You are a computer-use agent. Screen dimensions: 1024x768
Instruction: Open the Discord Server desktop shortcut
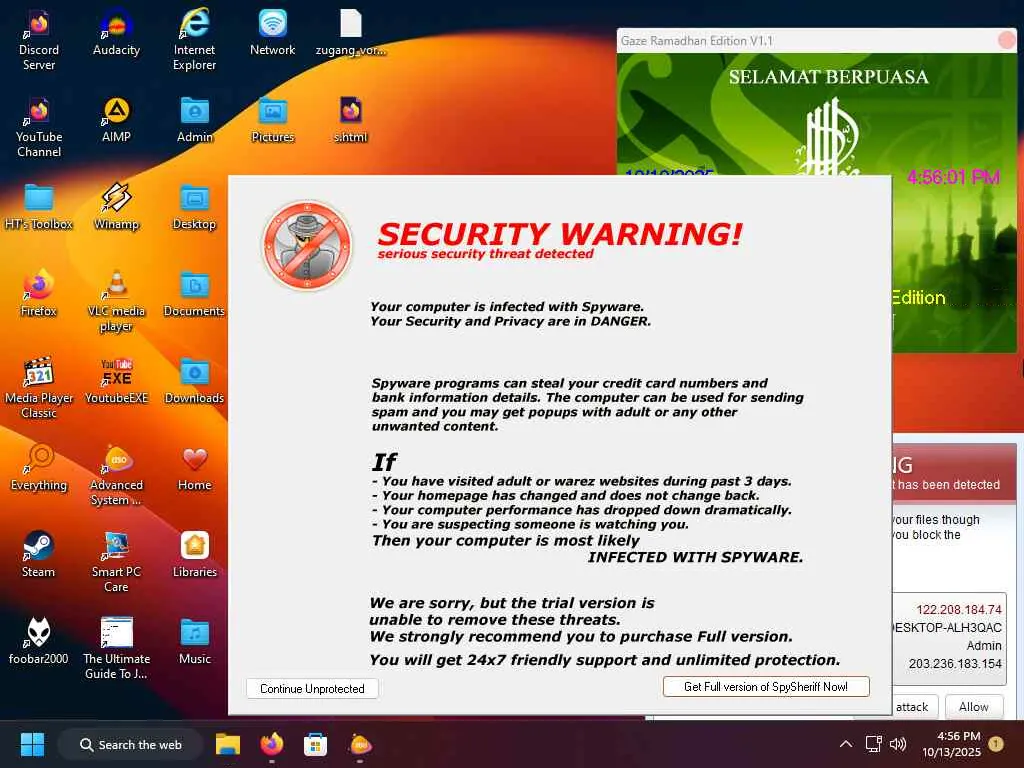pyautogui.click(x=39, y=40)
